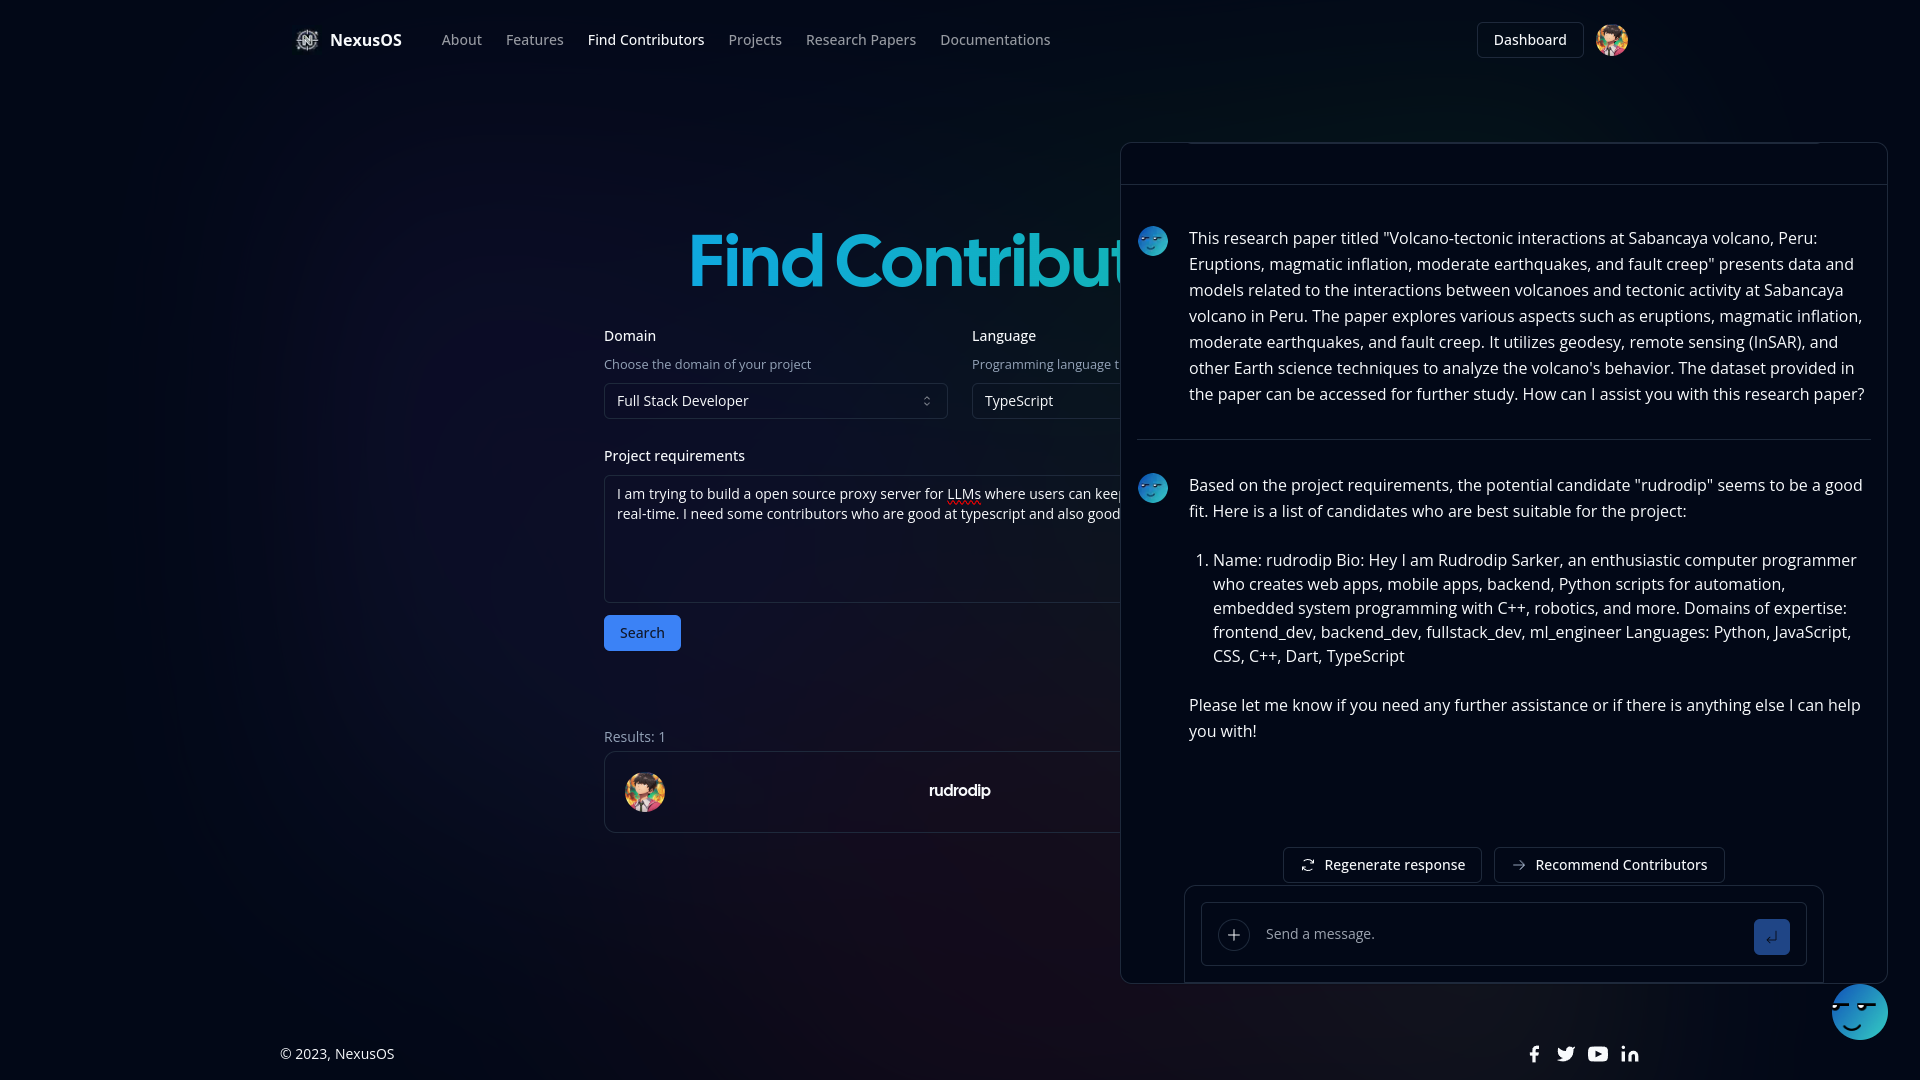Click the Find Contributors navigation tab
Viewport: 1920px width, 1080px height.
(645, 40)
